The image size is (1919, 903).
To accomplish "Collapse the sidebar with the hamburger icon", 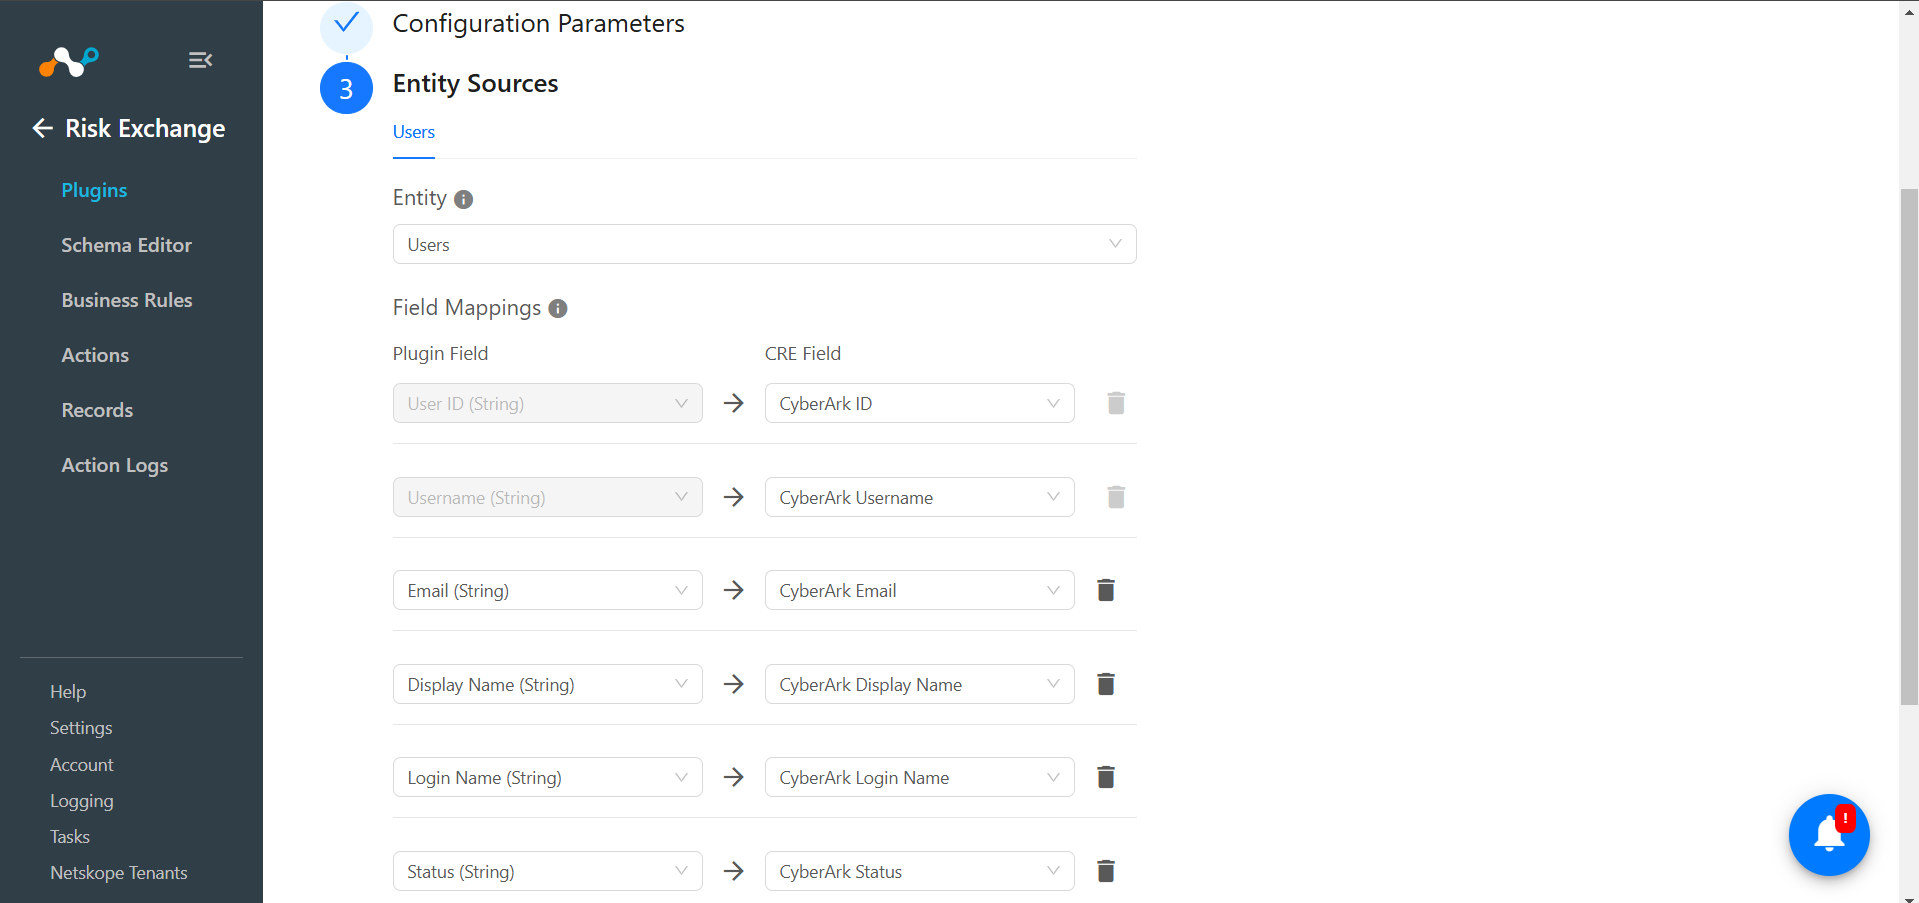I will (200, 60).
